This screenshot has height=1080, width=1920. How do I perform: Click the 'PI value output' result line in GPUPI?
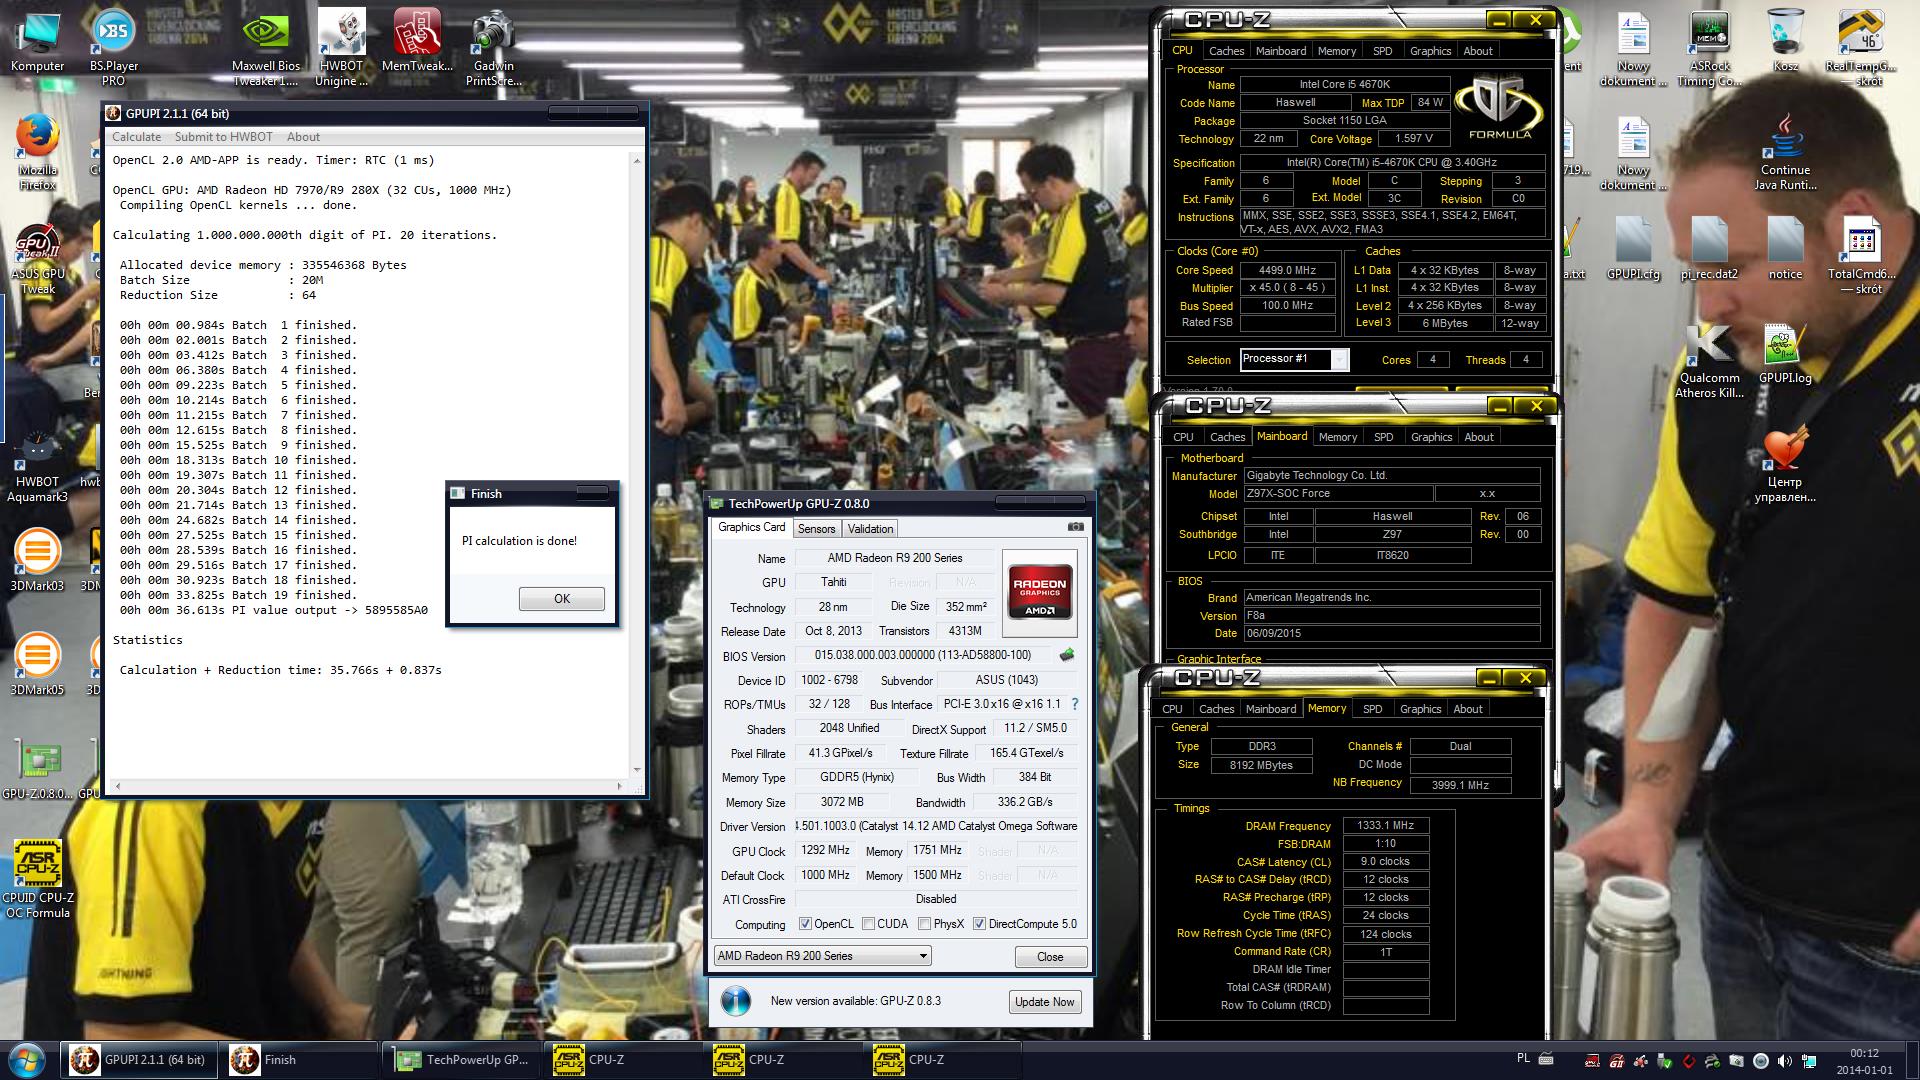(273, 610)
